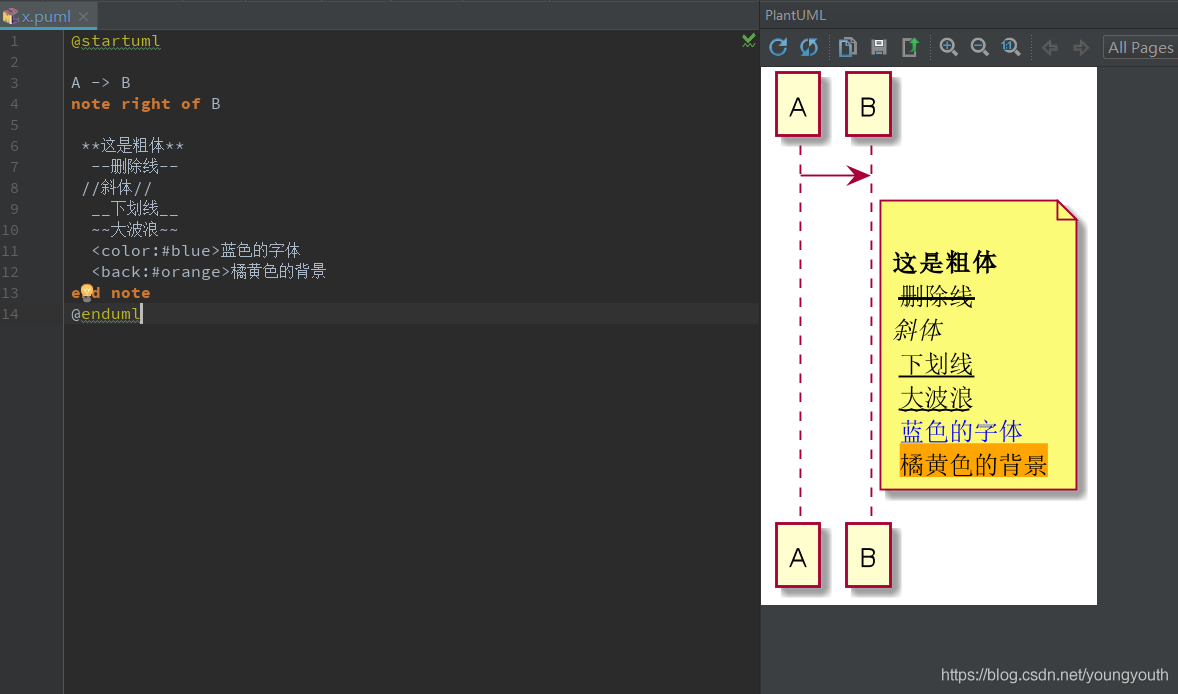1178x694 pixels.
Task: Click the reload with include files icon
Action: tap(809, 47)
